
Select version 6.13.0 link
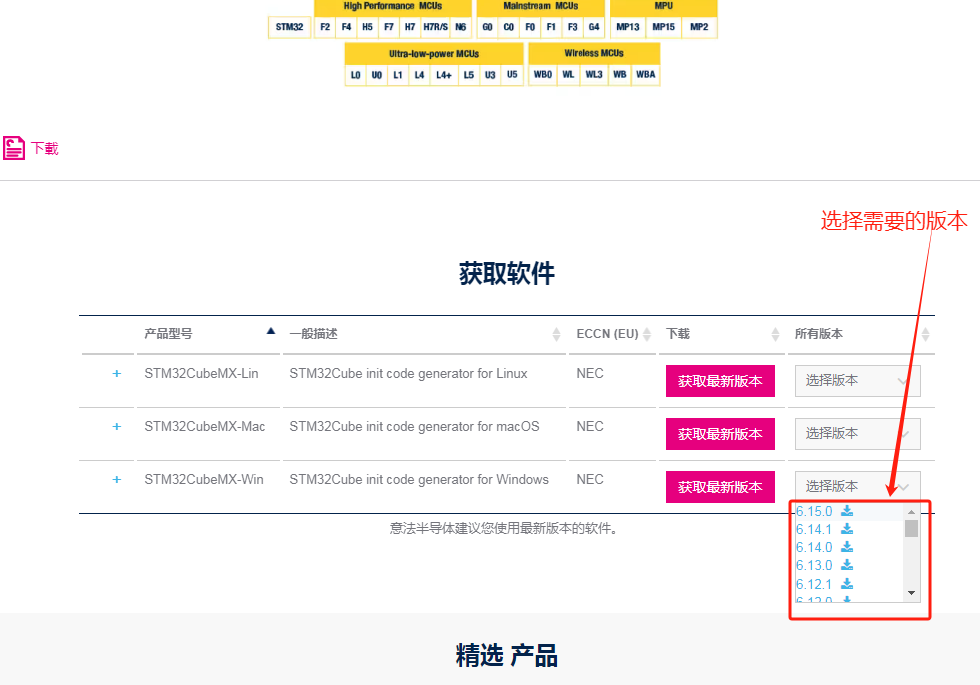pos(814,566)
